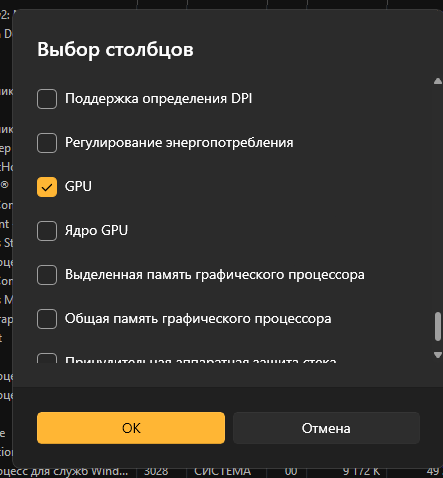Enable the Ядро GPU checkbox
Viewport: 443px width, 478px height.
47,231
